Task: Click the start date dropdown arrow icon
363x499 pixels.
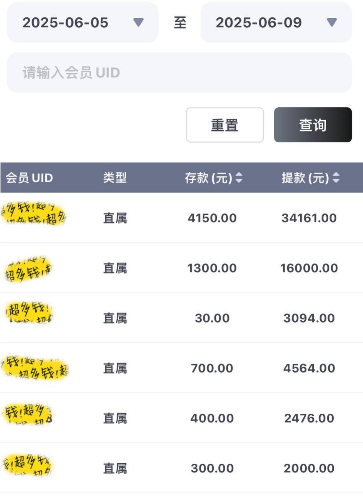Action: (x=138, y=22)
